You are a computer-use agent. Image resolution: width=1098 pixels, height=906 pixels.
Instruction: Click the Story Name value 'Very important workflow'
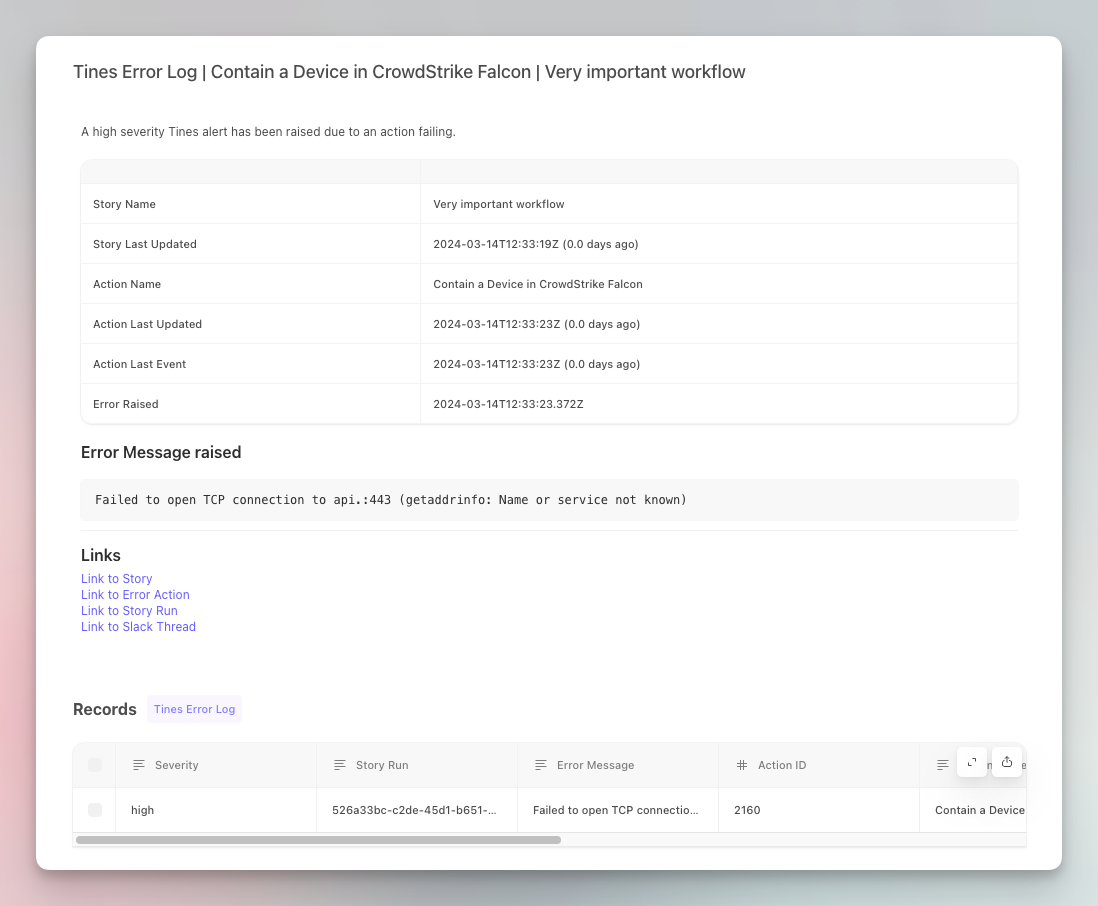[499, 204]
